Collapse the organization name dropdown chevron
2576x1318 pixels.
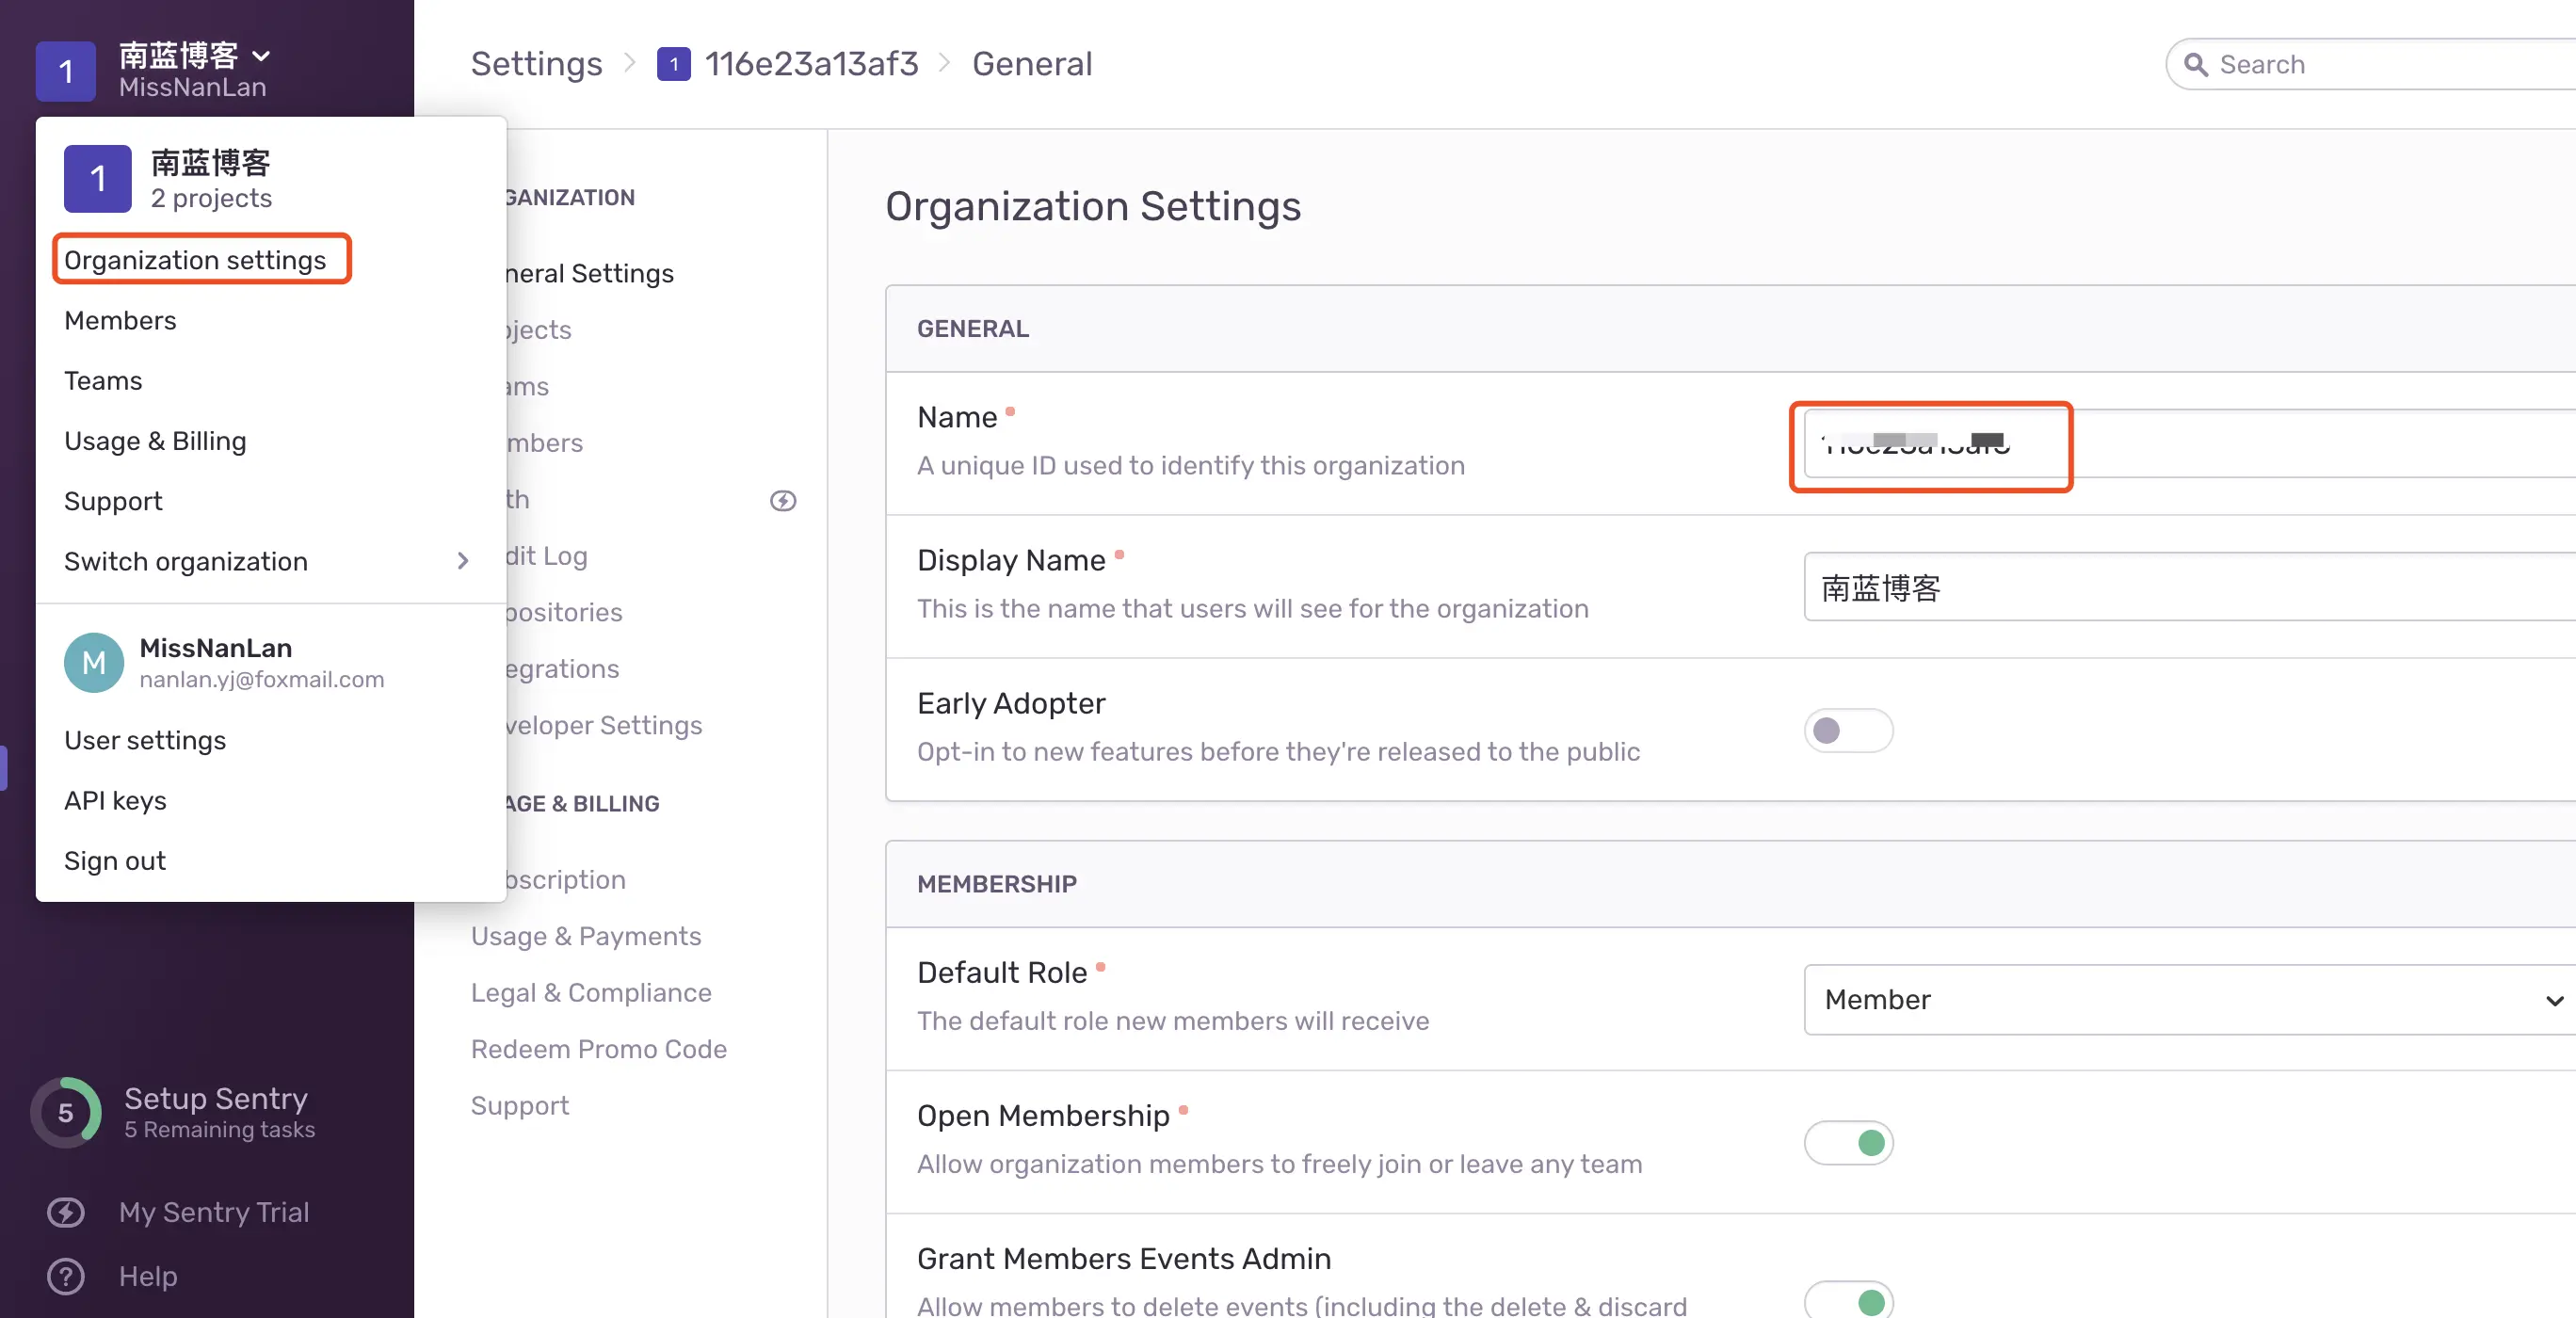tap(261, 55)
